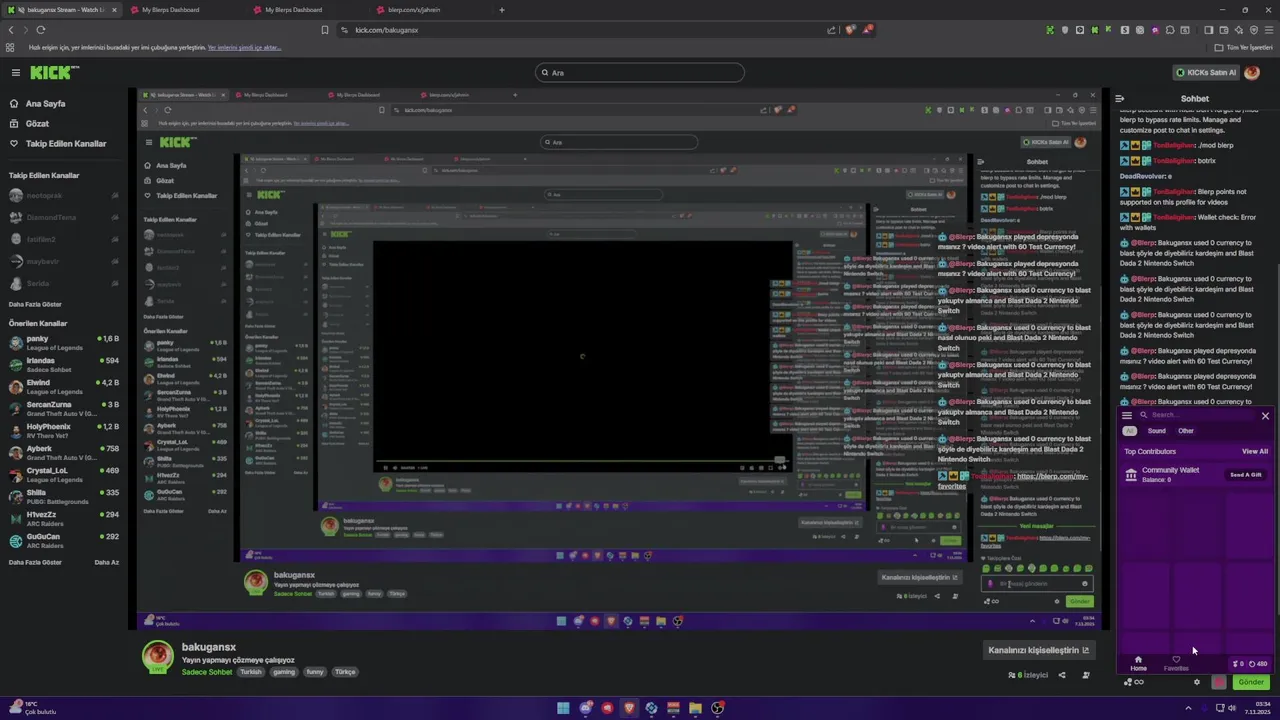
Task: Collapse recommended list with Daha Az
Action: (x=106, y=562)
